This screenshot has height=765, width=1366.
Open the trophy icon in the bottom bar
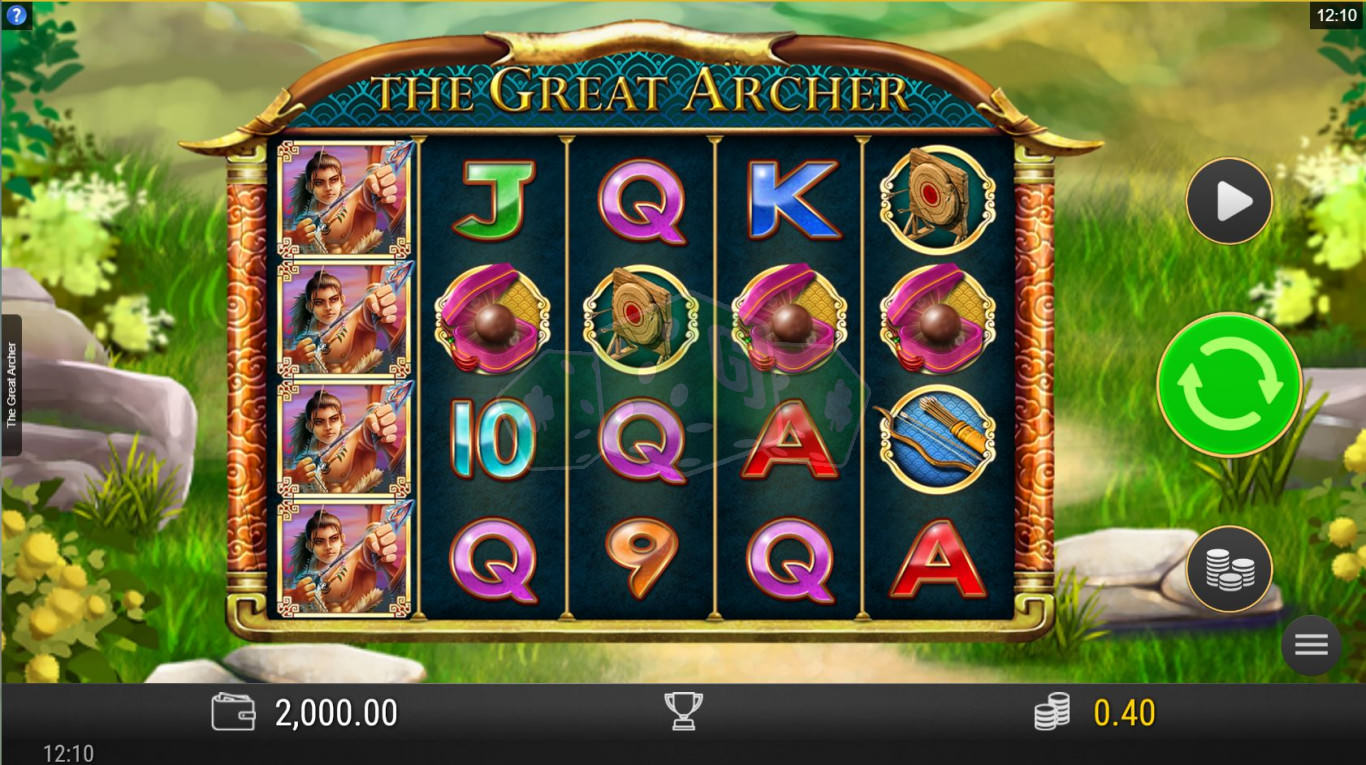684,712
